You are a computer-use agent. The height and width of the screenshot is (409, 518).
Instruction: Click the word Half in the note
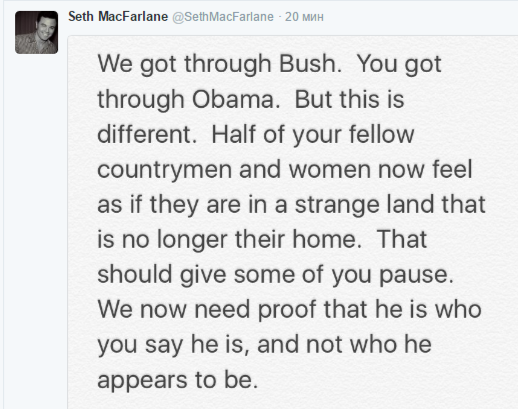click(x=234, y=134)
